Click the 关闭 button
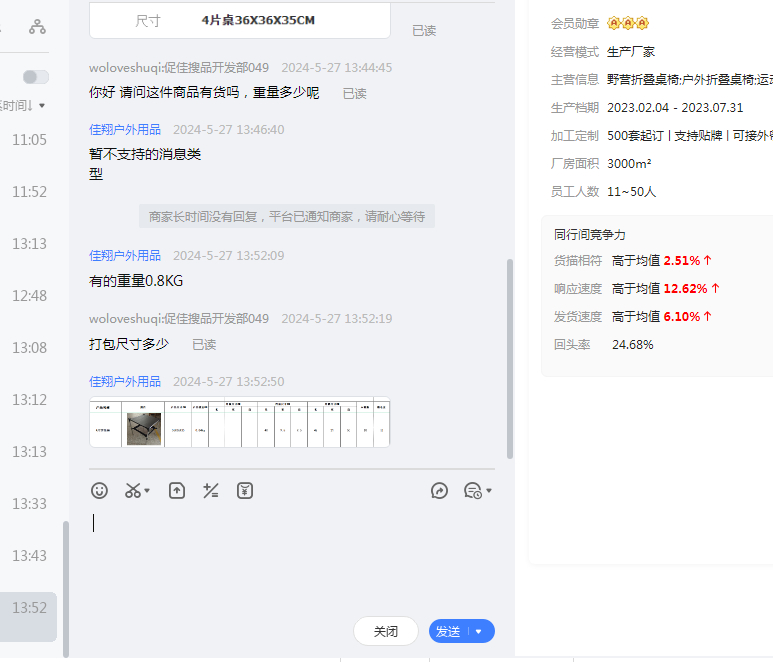 pyautogui.click(x=385, y=632)
